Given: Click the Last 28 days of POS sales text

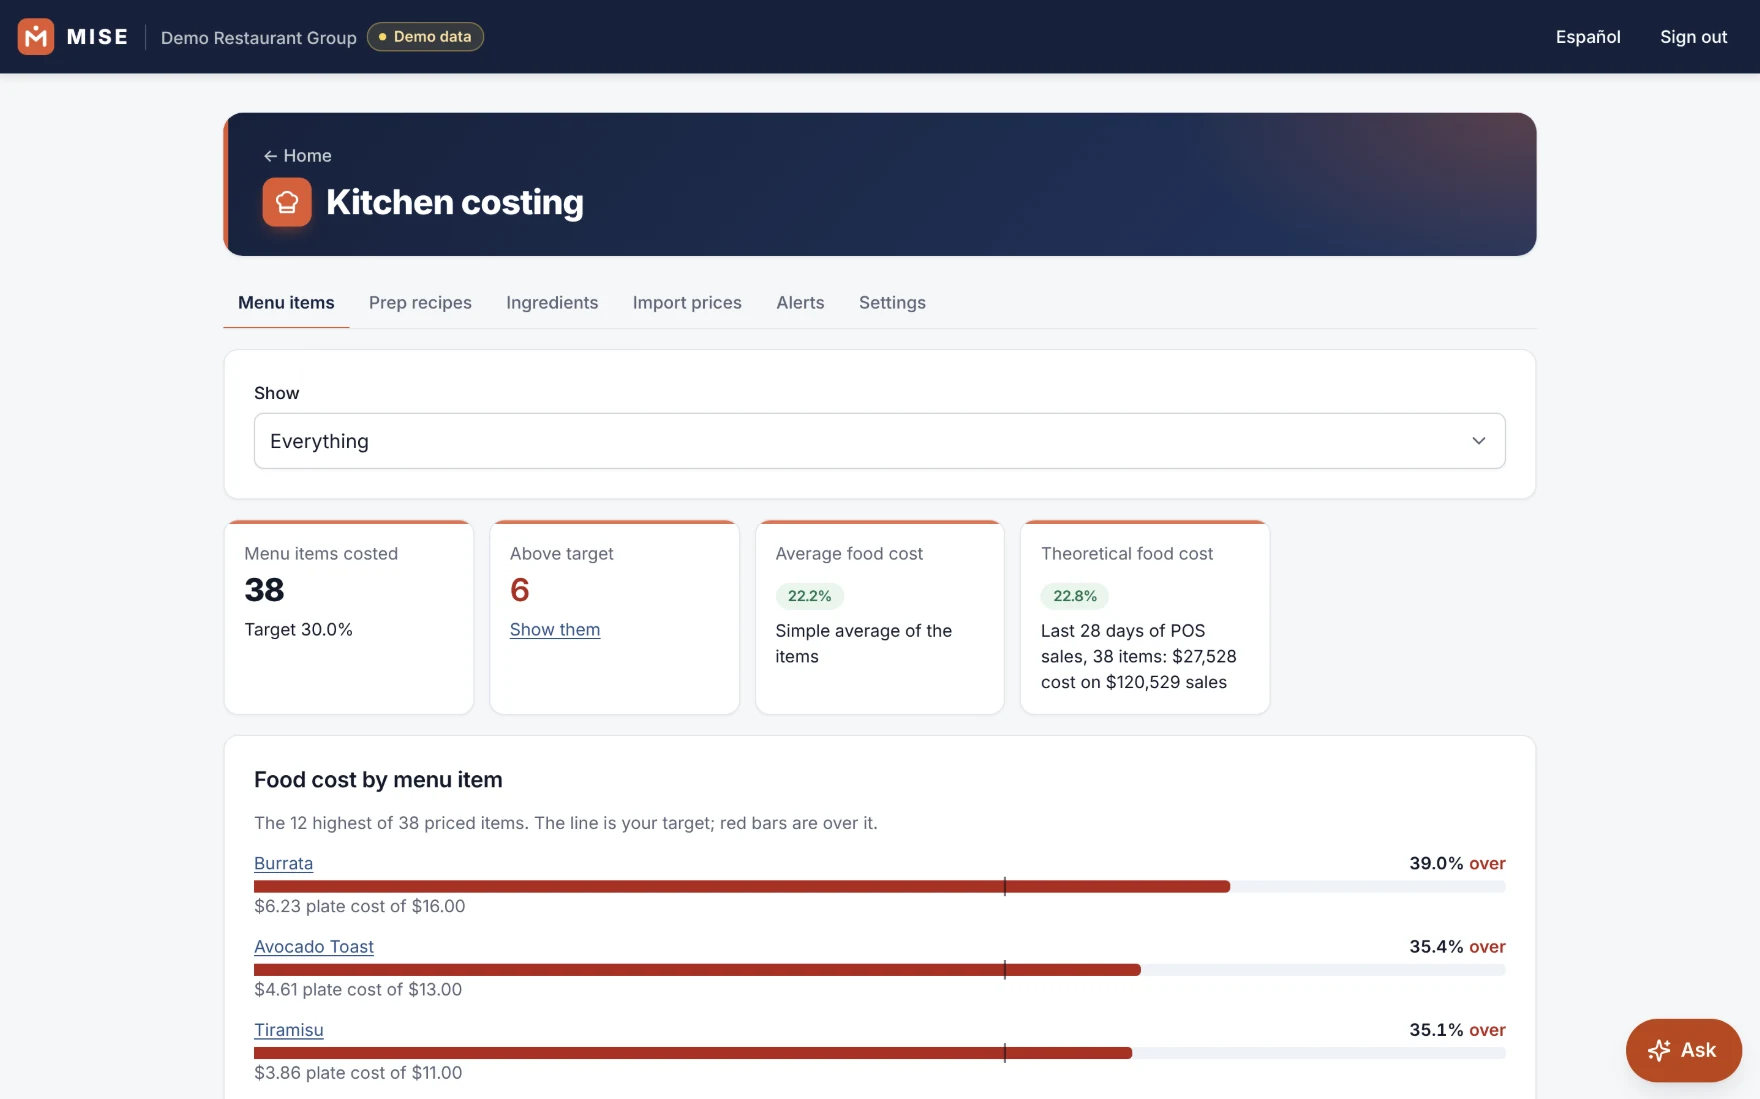Looking at the screenshot, I should click(x=1139, y=657).
